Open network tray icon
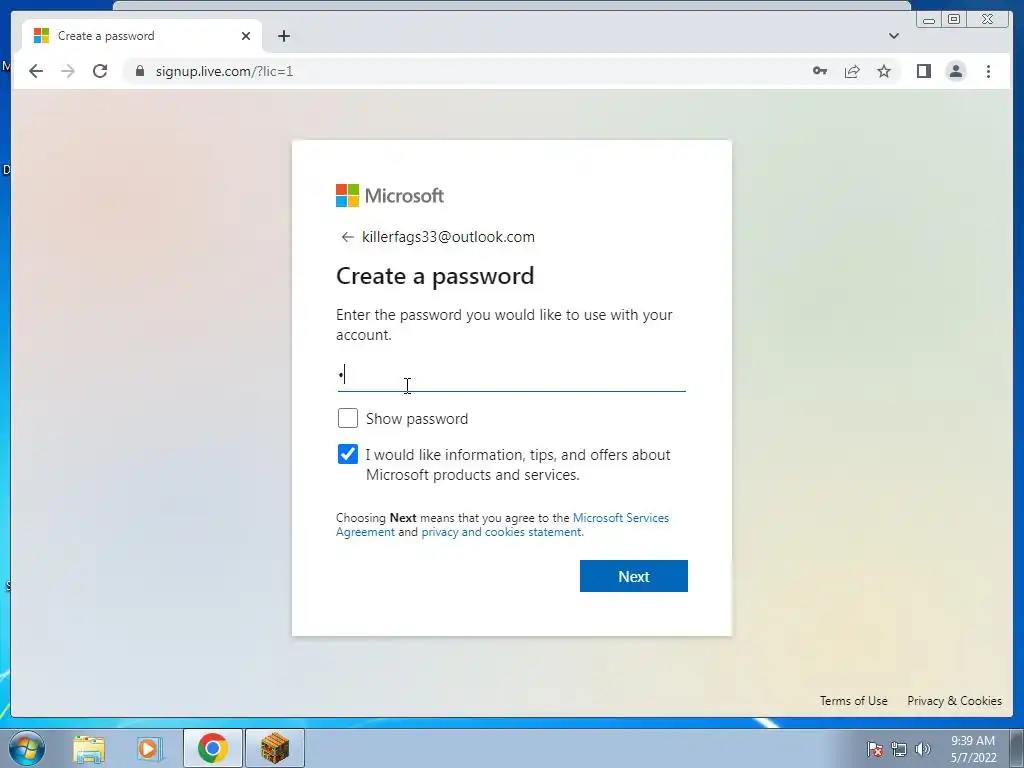Viewport: 1024px width, 768px height. click(x=899, y=749)
